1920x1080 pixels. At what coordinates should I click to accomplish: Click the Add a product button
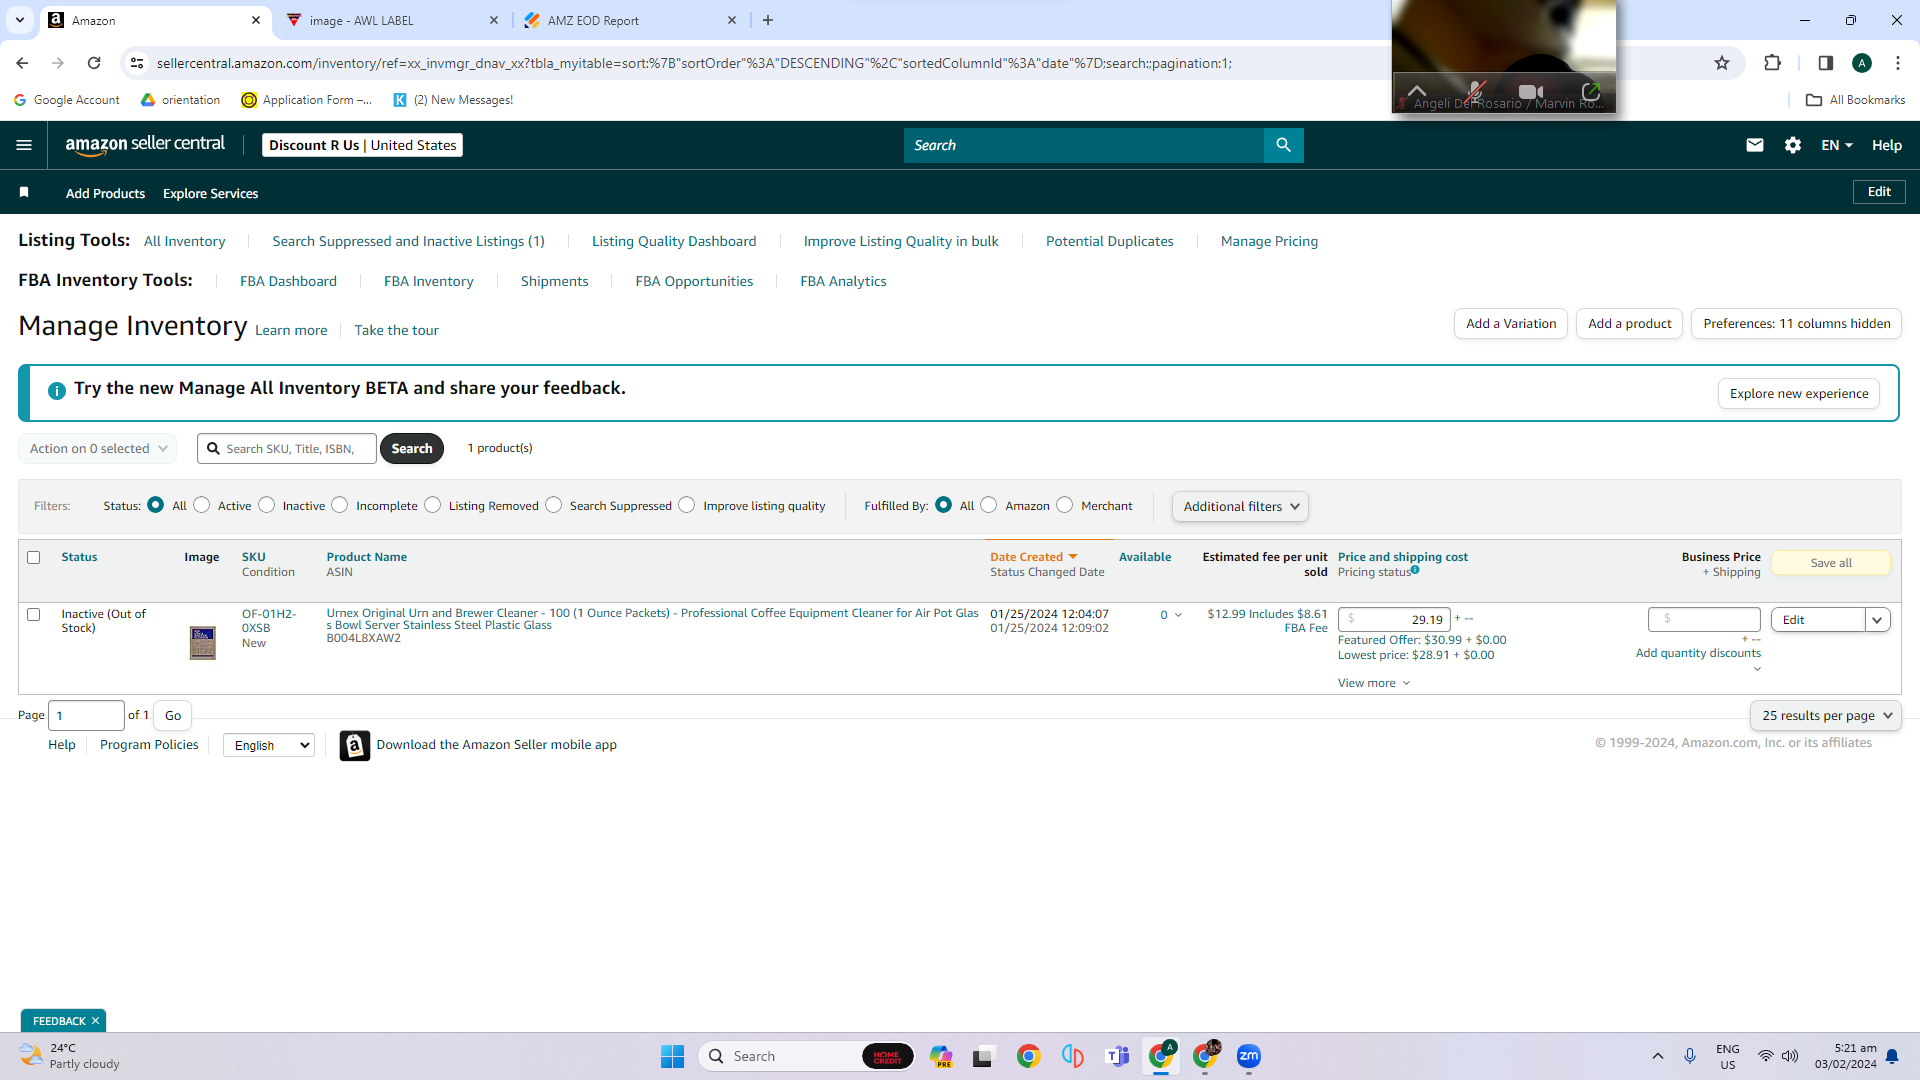click(1630, 324)
